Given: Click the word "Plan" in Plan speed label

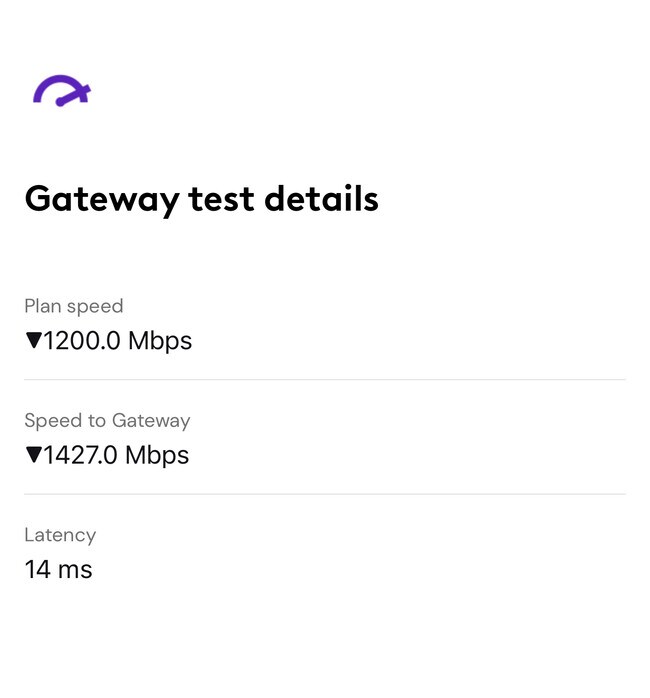Looking at the screenshot, I should click(x=42, y=306).
